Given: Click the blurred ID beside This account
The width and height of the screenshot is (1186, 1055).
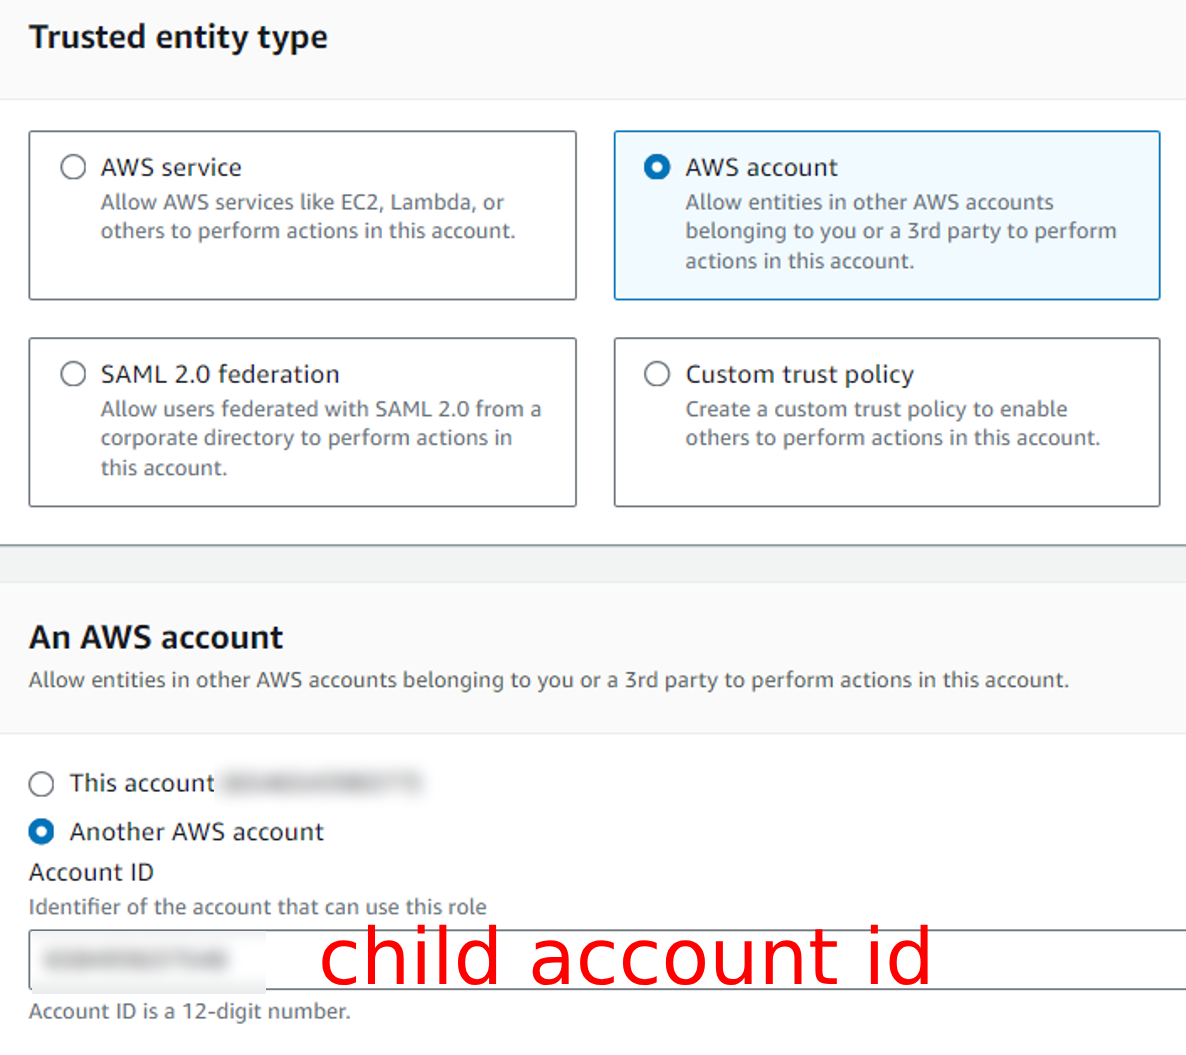Looking at the screenshot, I should point(322,783).
